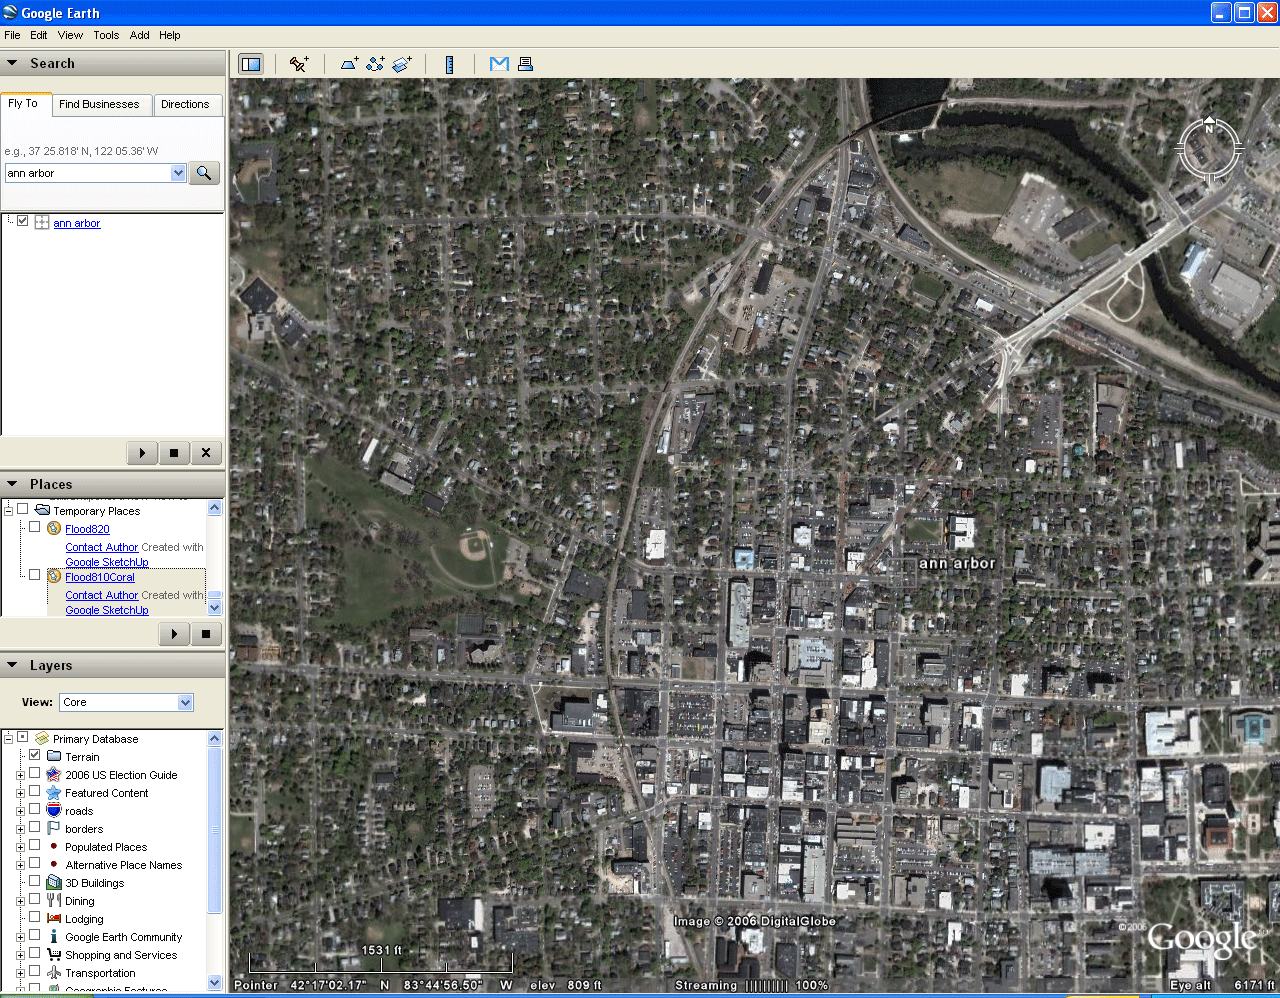Add a path from the toolbar
Image resolution: width=1280 pixels, height=998 pixels.
pyautogui.click(x=375, y=64)
